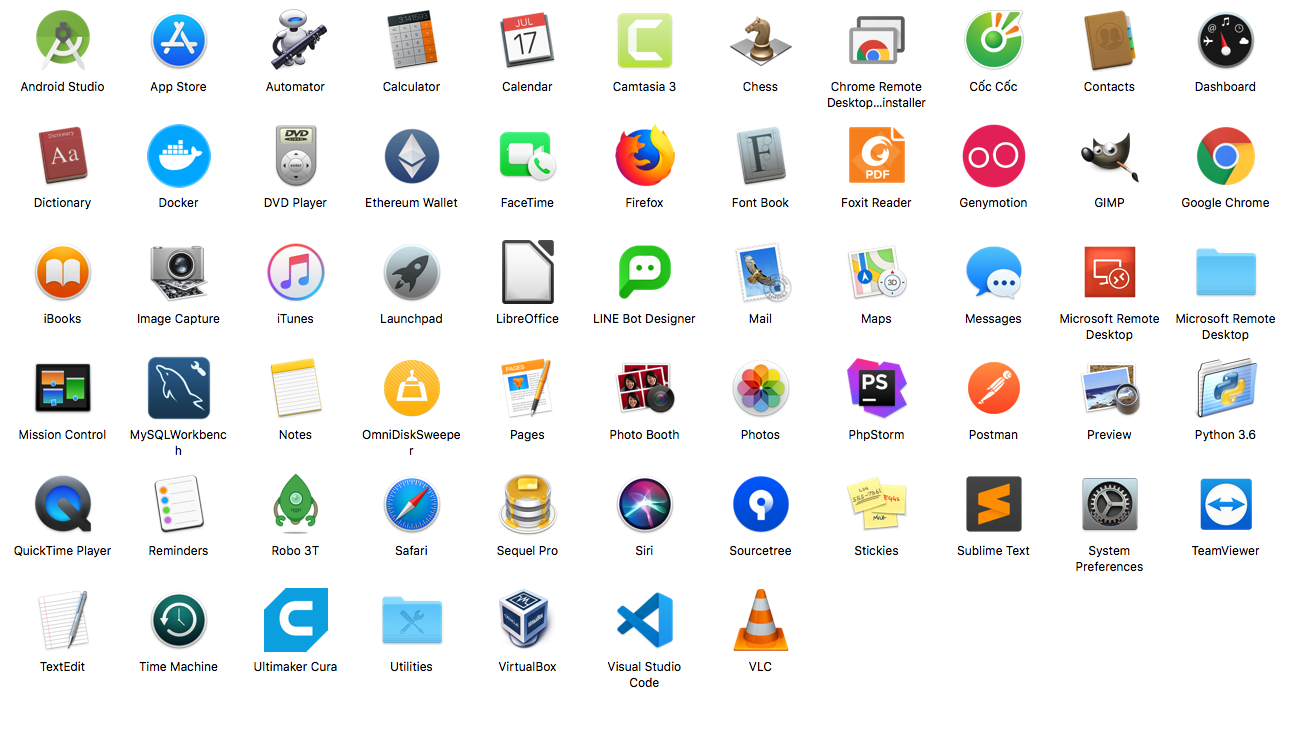Image resolution: width=1291 pixels, height=735 pixels.
Task: Open the Cốc Cốc browser
Action: pyautogui.click(x=993, y=40)
